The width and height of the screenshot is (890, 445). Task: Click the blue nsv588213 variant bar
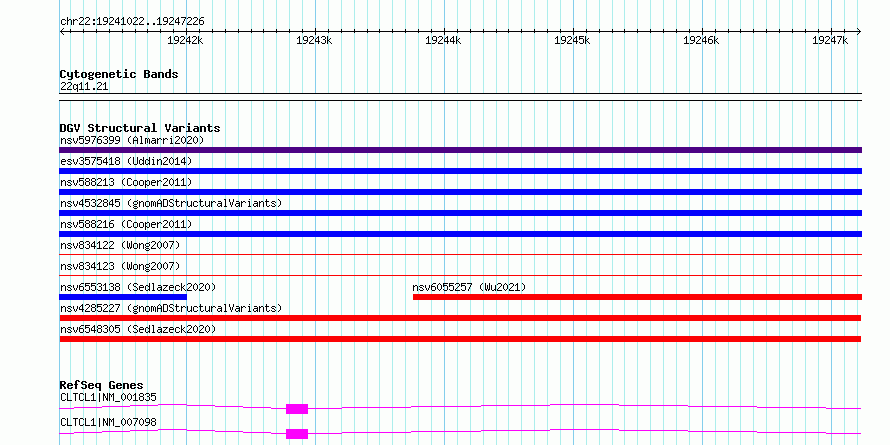460,192
